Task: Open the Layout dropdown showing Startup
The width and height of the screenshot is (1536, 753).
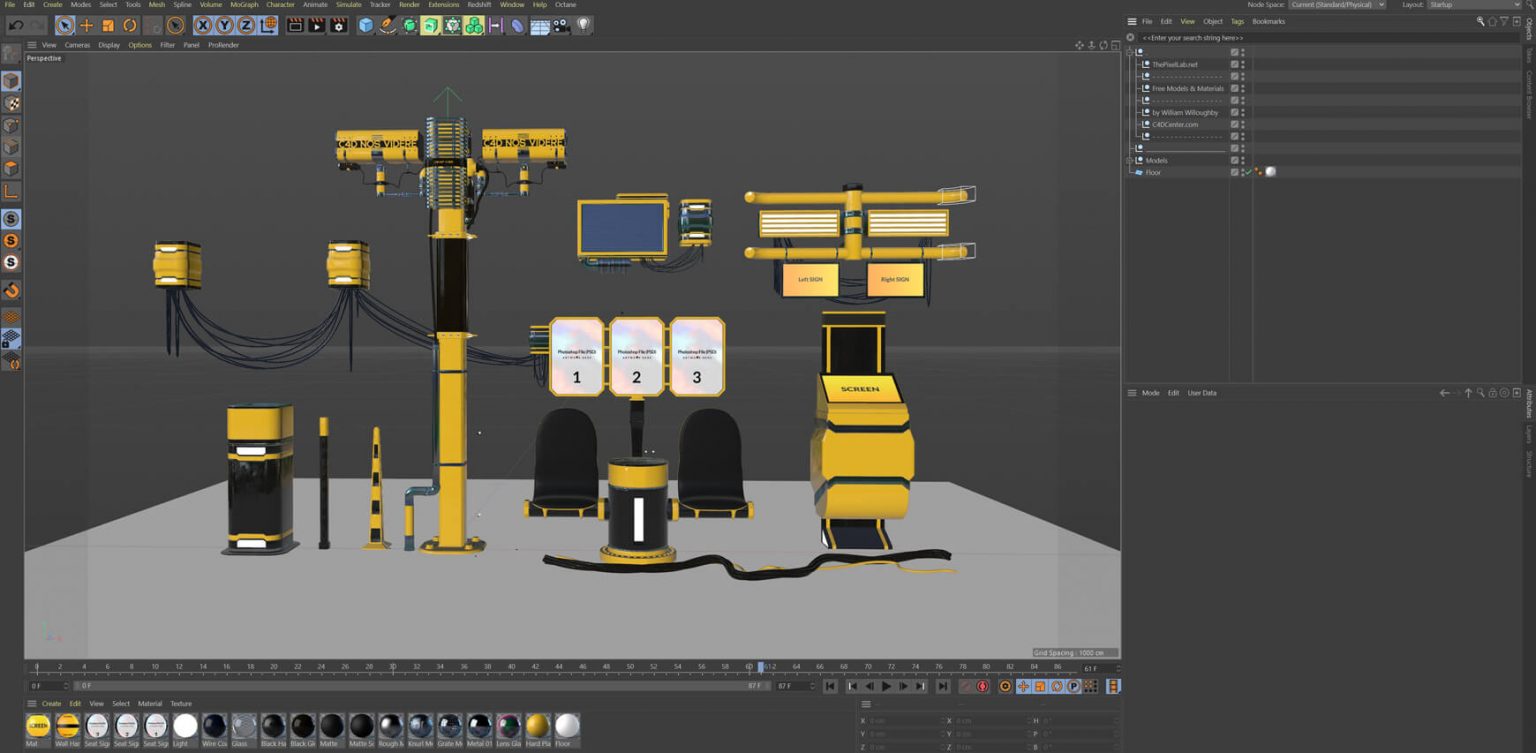Action: coord(1474,5)
